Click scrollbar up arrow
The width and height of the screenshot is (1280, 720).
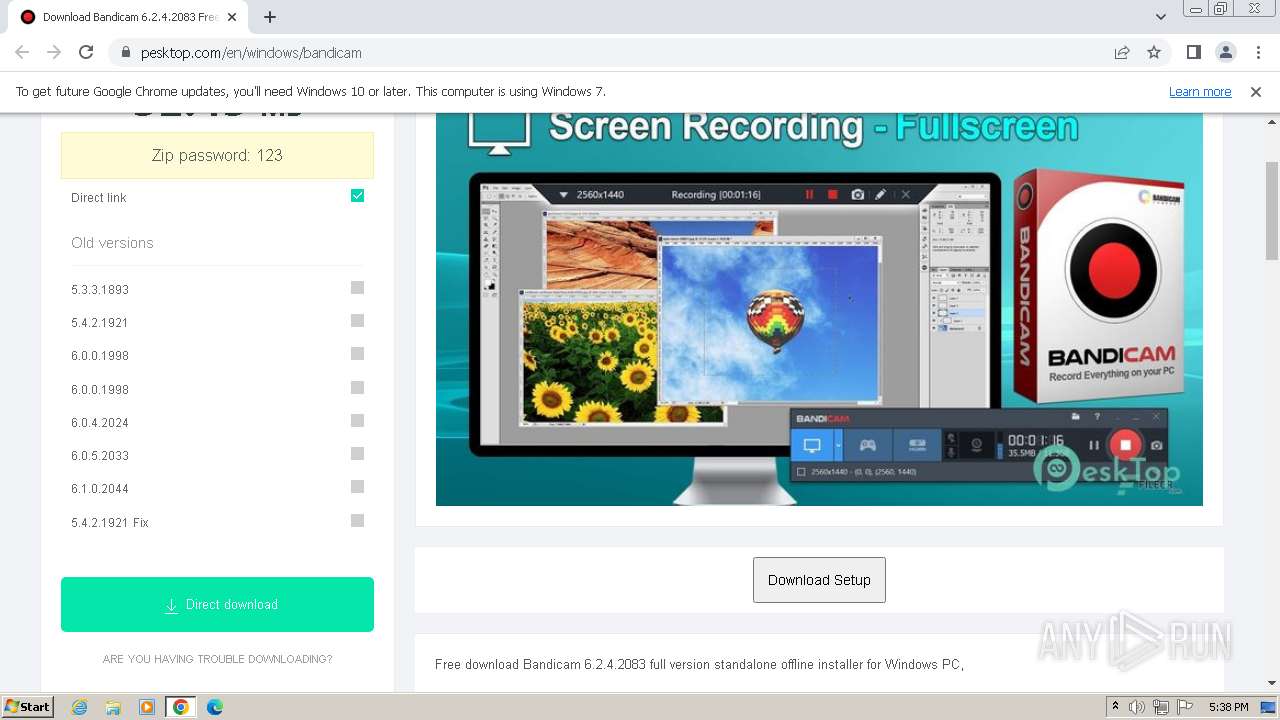click(1272, 121)
